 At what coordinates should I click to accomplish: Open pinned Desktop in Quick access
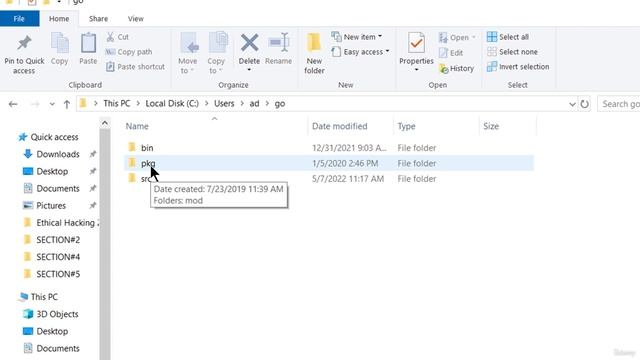click(x=52, y=171)
